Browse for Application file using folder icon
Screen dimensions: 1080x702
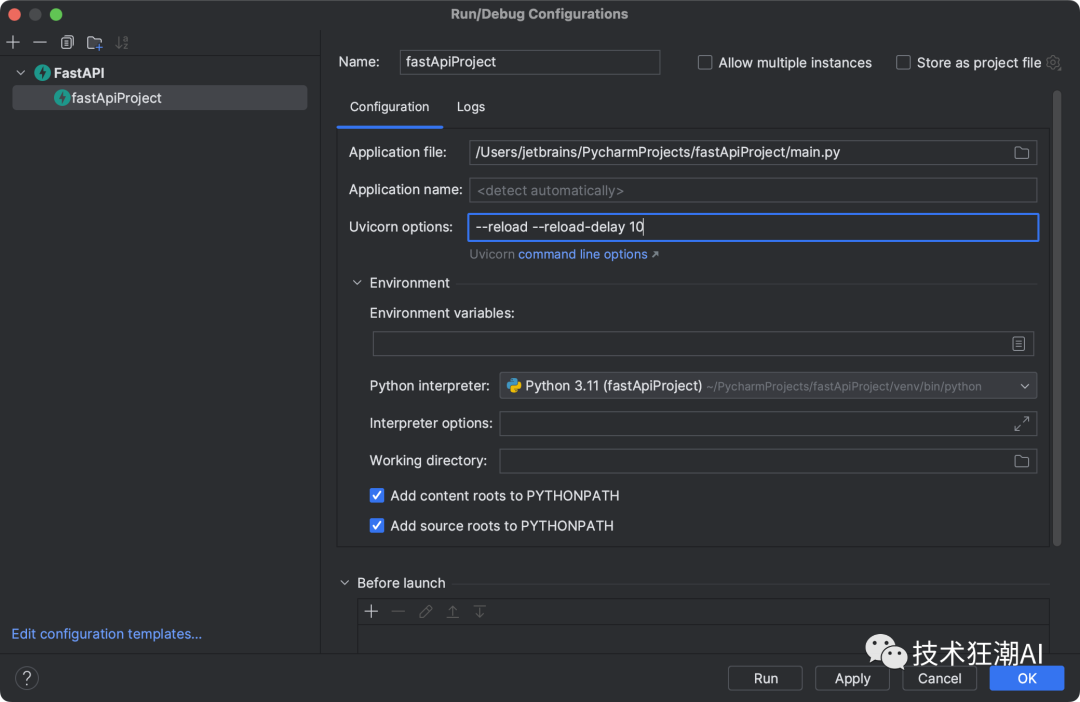pos(1021,153)
